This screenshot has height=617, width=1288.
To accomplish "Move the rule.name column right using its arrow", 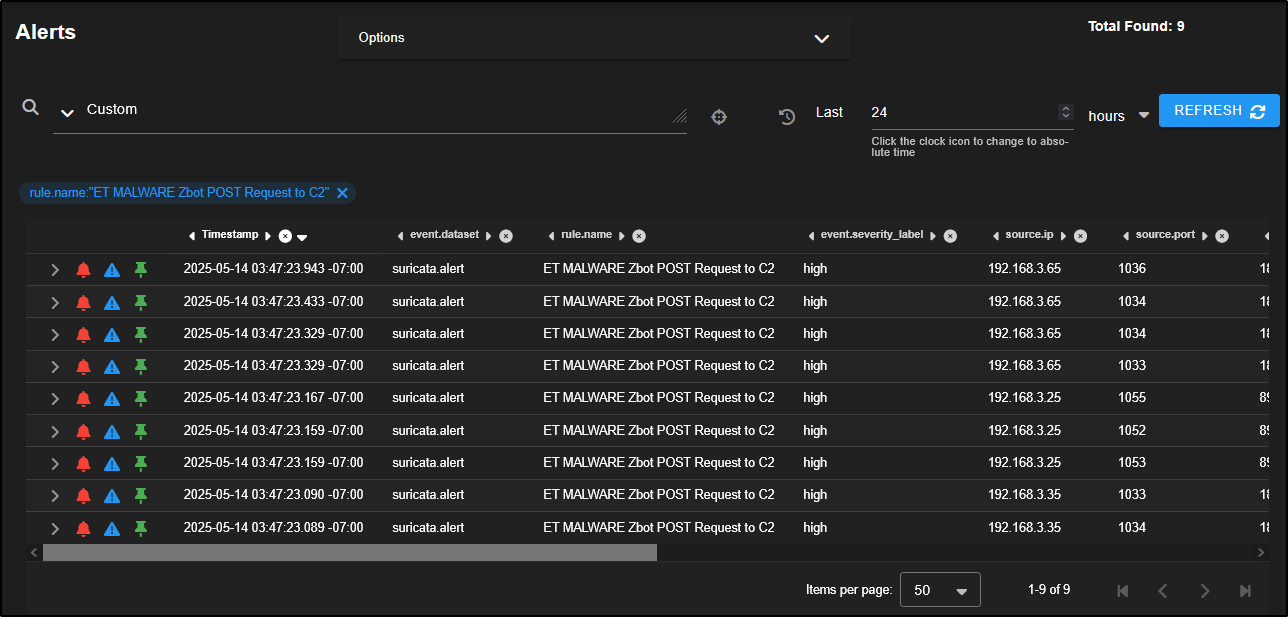I will pos(622,236).
